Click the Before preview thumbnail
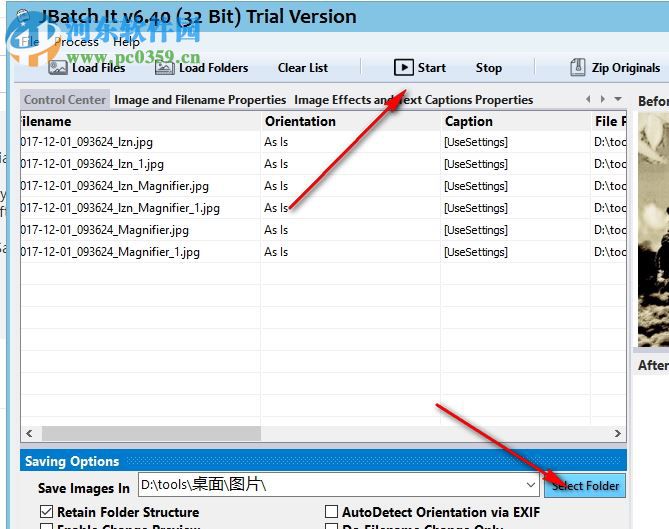Image resolution: width=669 pixels, height=529 pixels. click(653, 230)
